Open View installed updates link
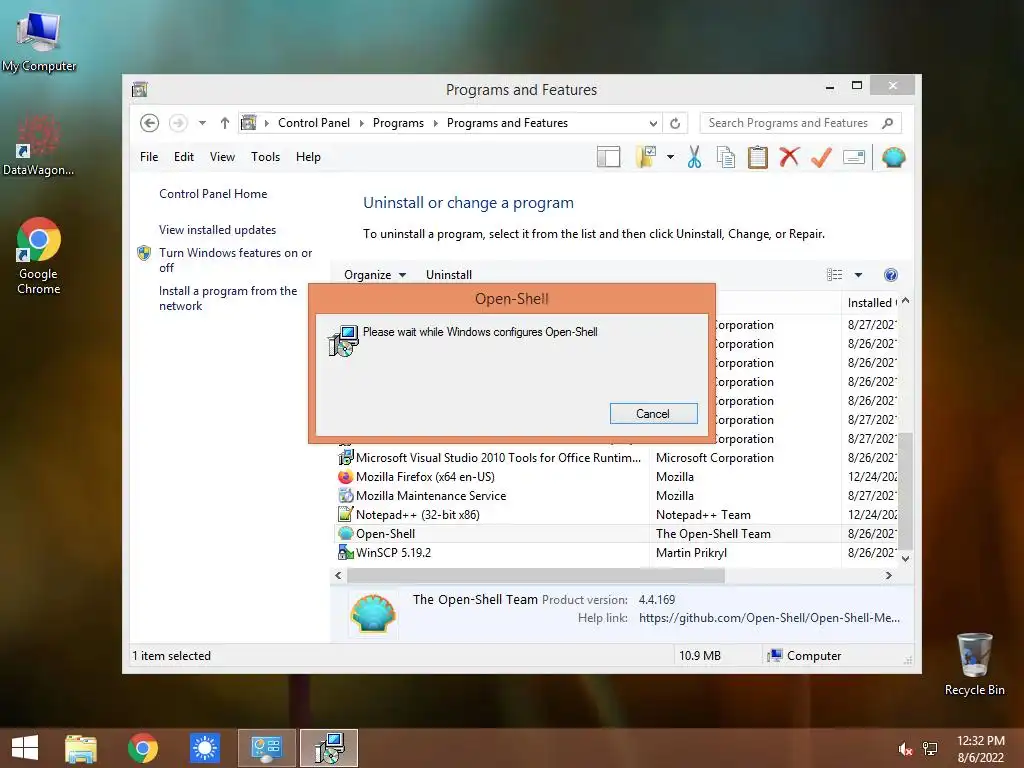This screenshot has height=768, width=1024. [217, 230]
